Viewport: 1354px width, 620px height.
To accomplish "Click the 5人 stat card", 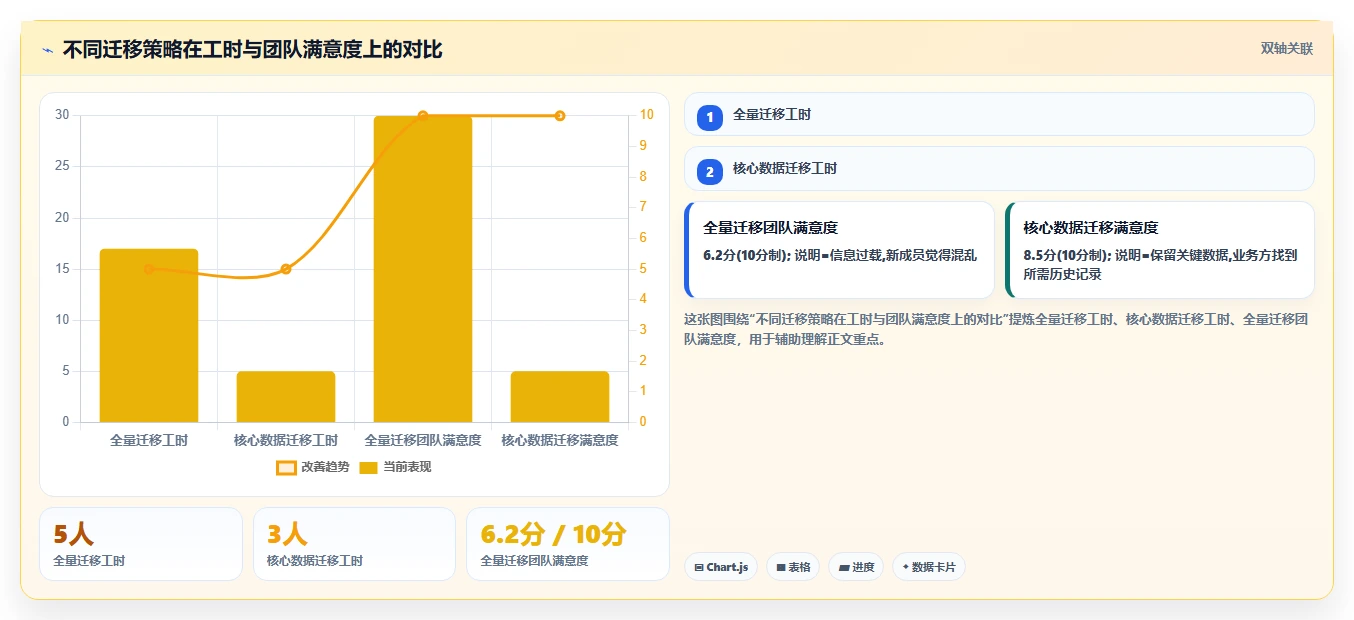I will tap(141, 544).
